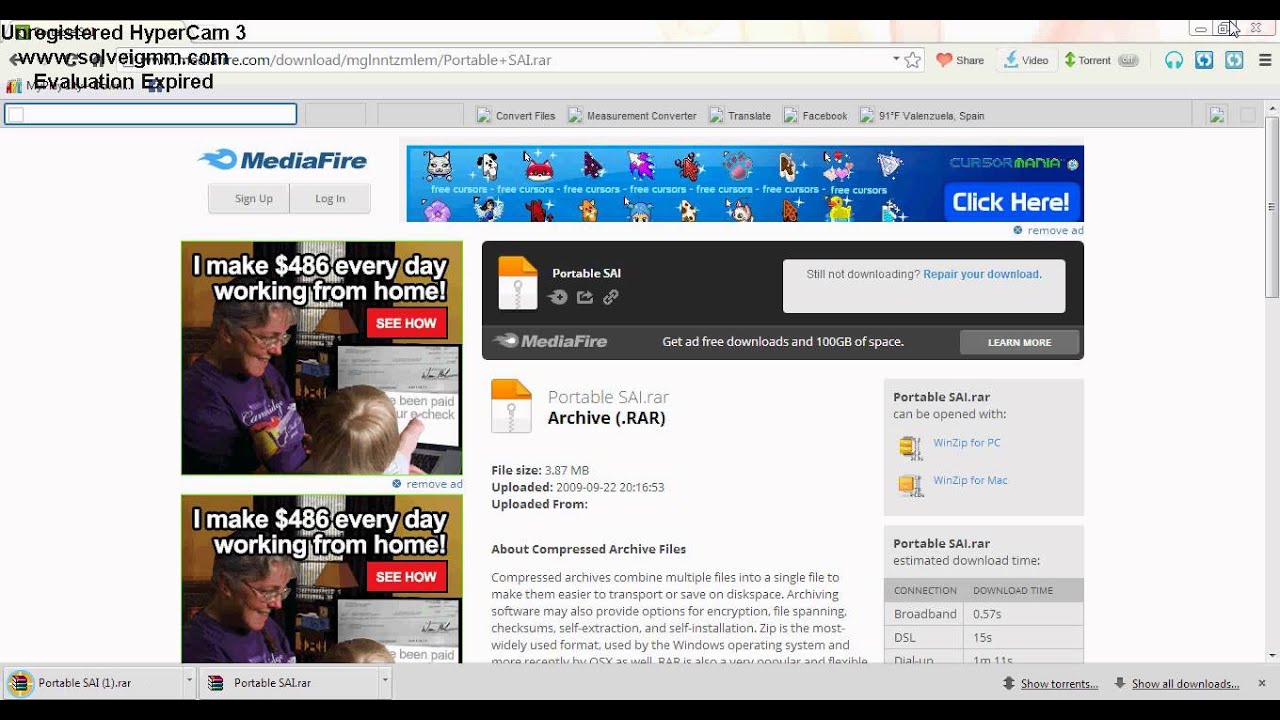Expand the Portable SAI (1).rar download options arrow
The image size is (1280, 720).
[x=189, y=680]
